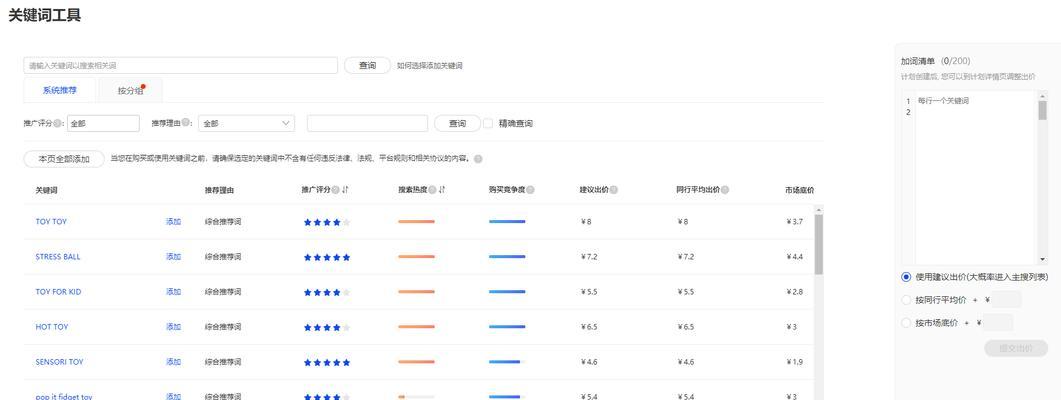This screenshot has width=1061, height=400.
Task: Click 提交出价 button
Action: pyautogui.click(x=1016, y=349)
